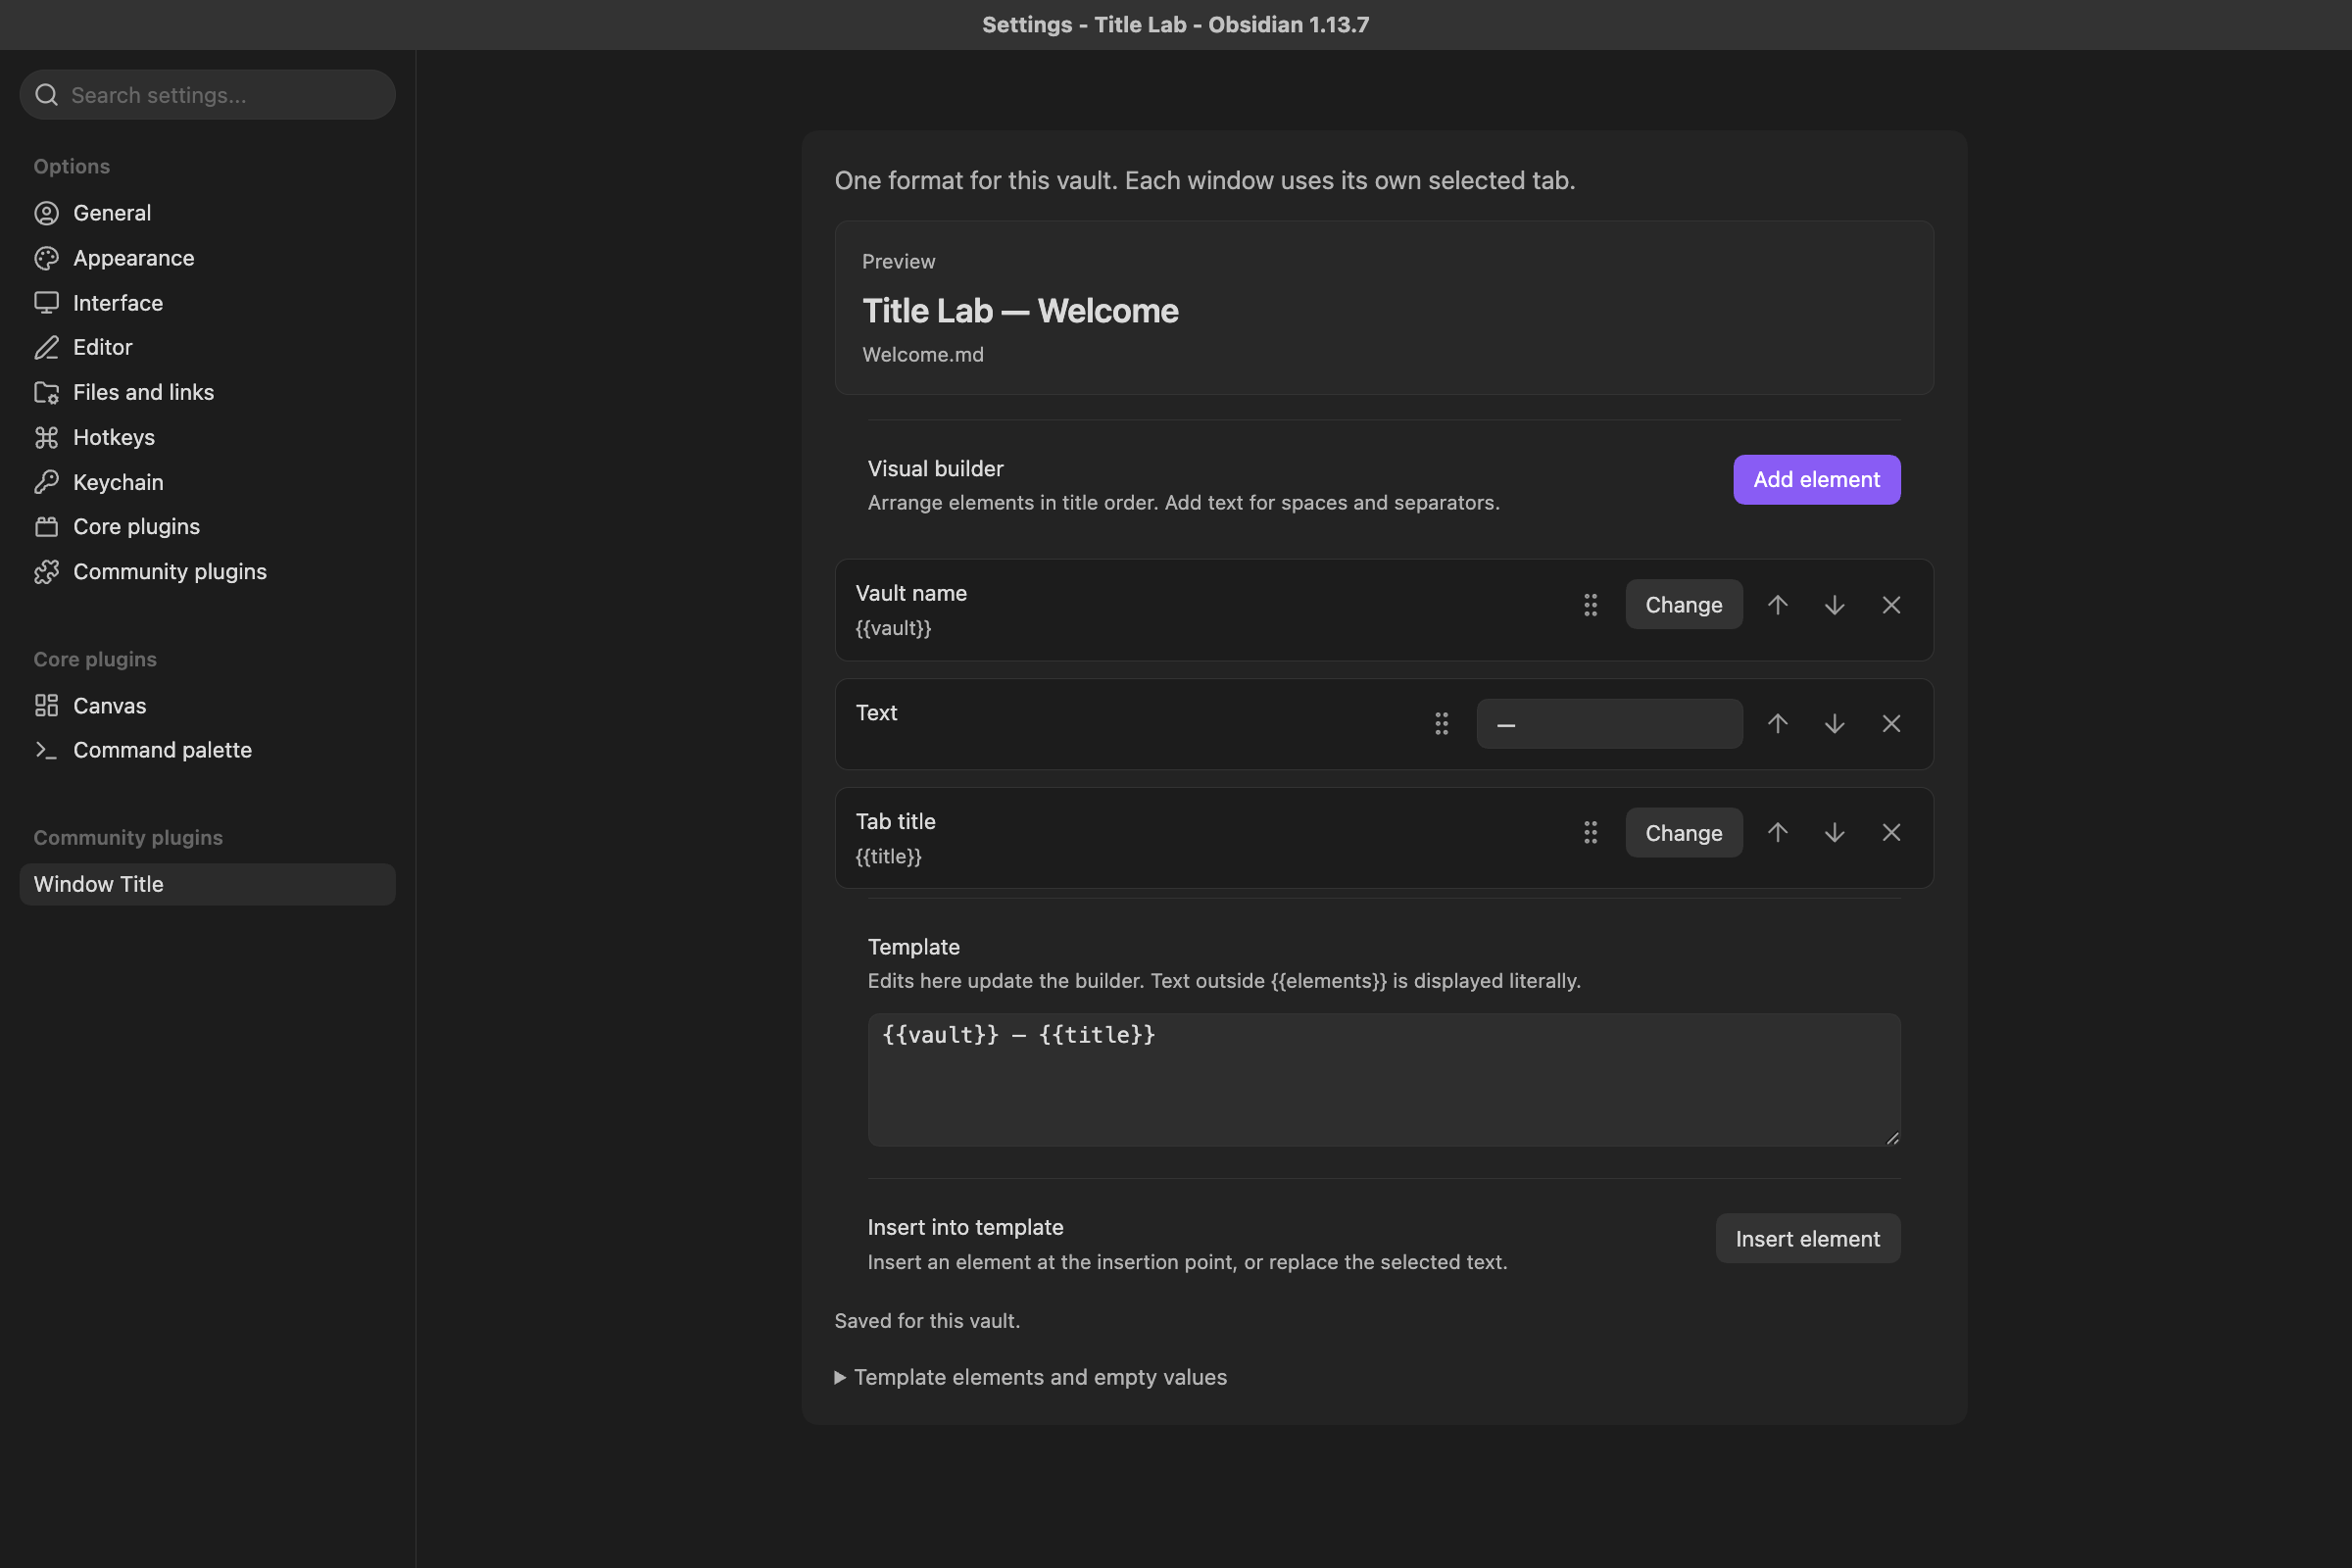
Task: Click the template resize grip corner
Action: click(1892, 1138)
